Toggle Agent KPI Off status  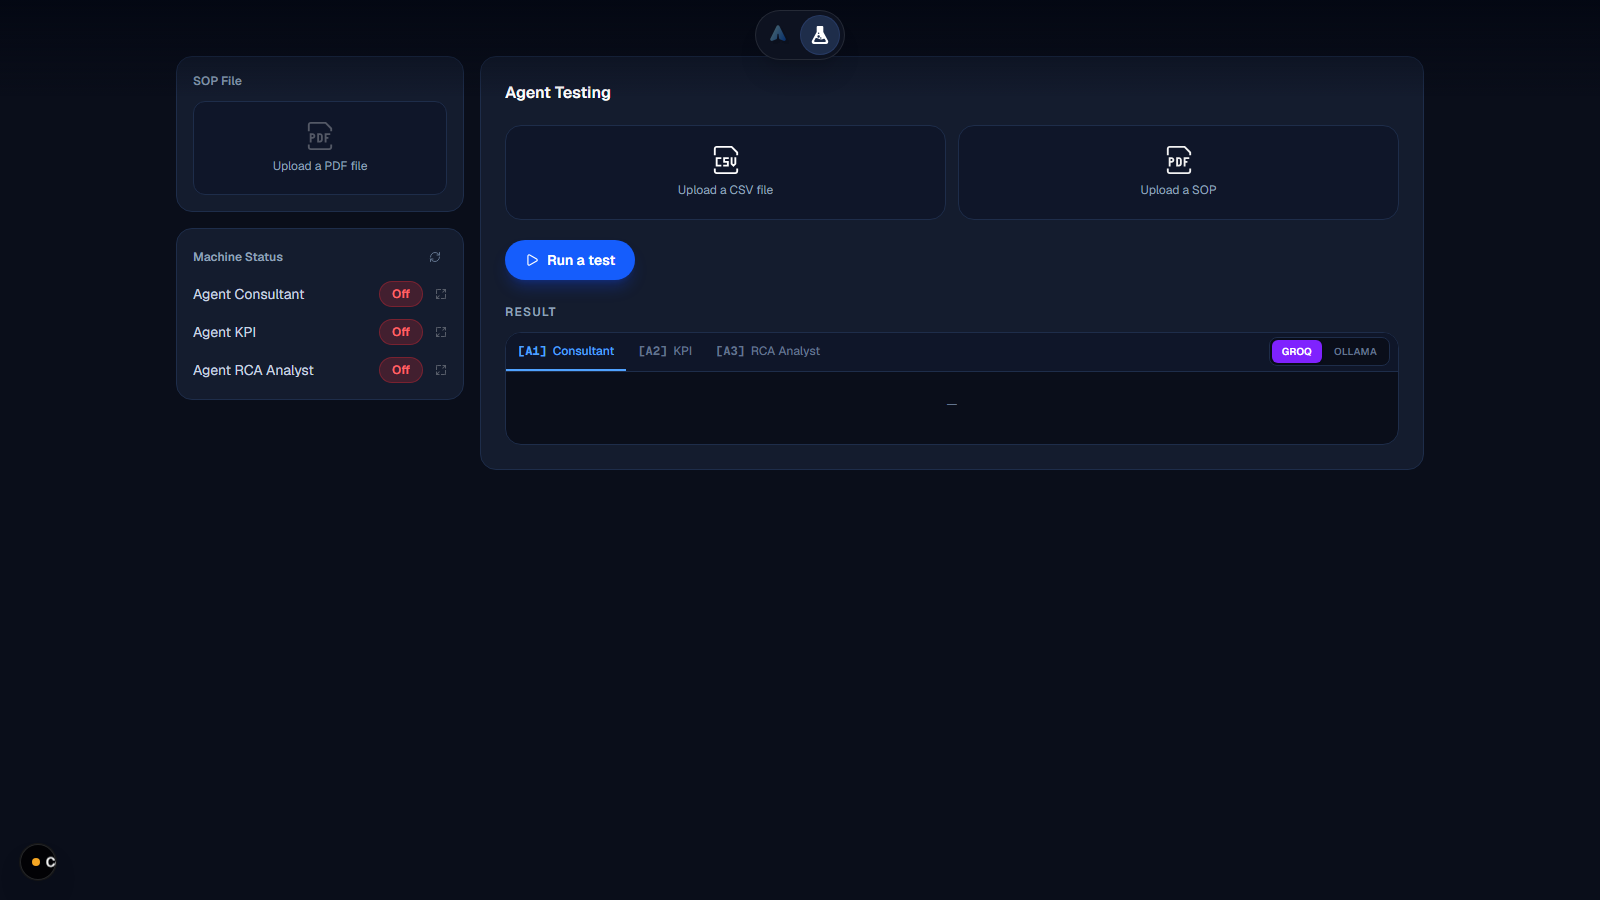pyautogui.click(x=401, y=332)
